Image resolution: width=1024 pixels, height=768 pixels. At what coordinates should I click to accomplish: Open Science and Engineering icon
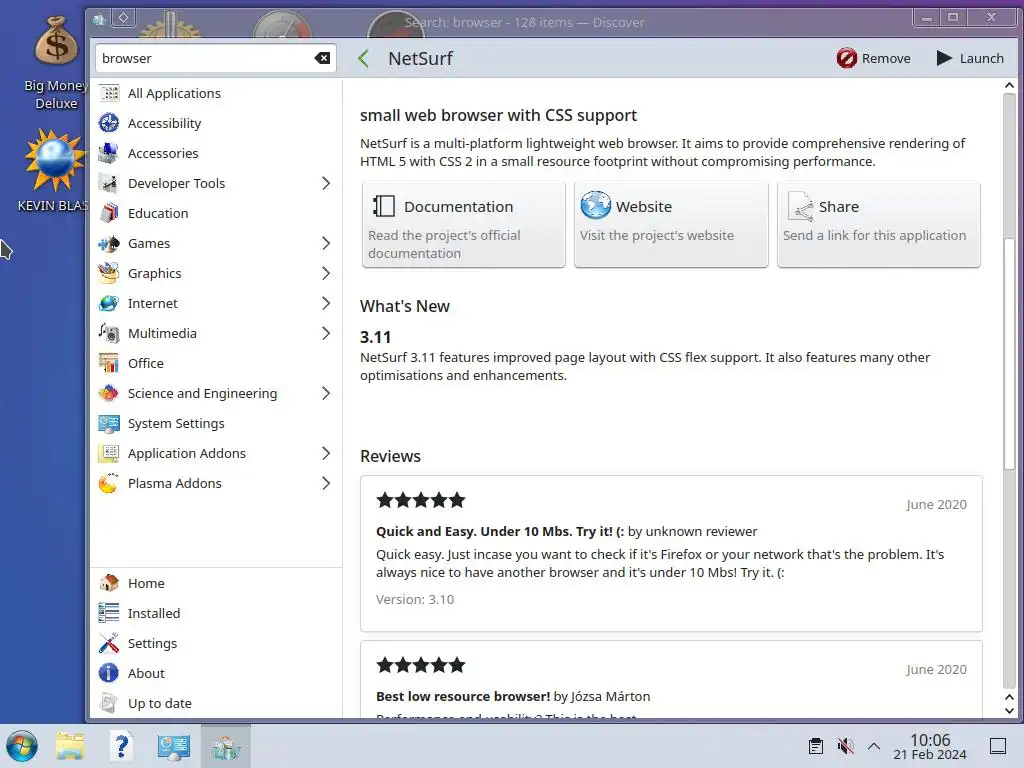point(108,394)
